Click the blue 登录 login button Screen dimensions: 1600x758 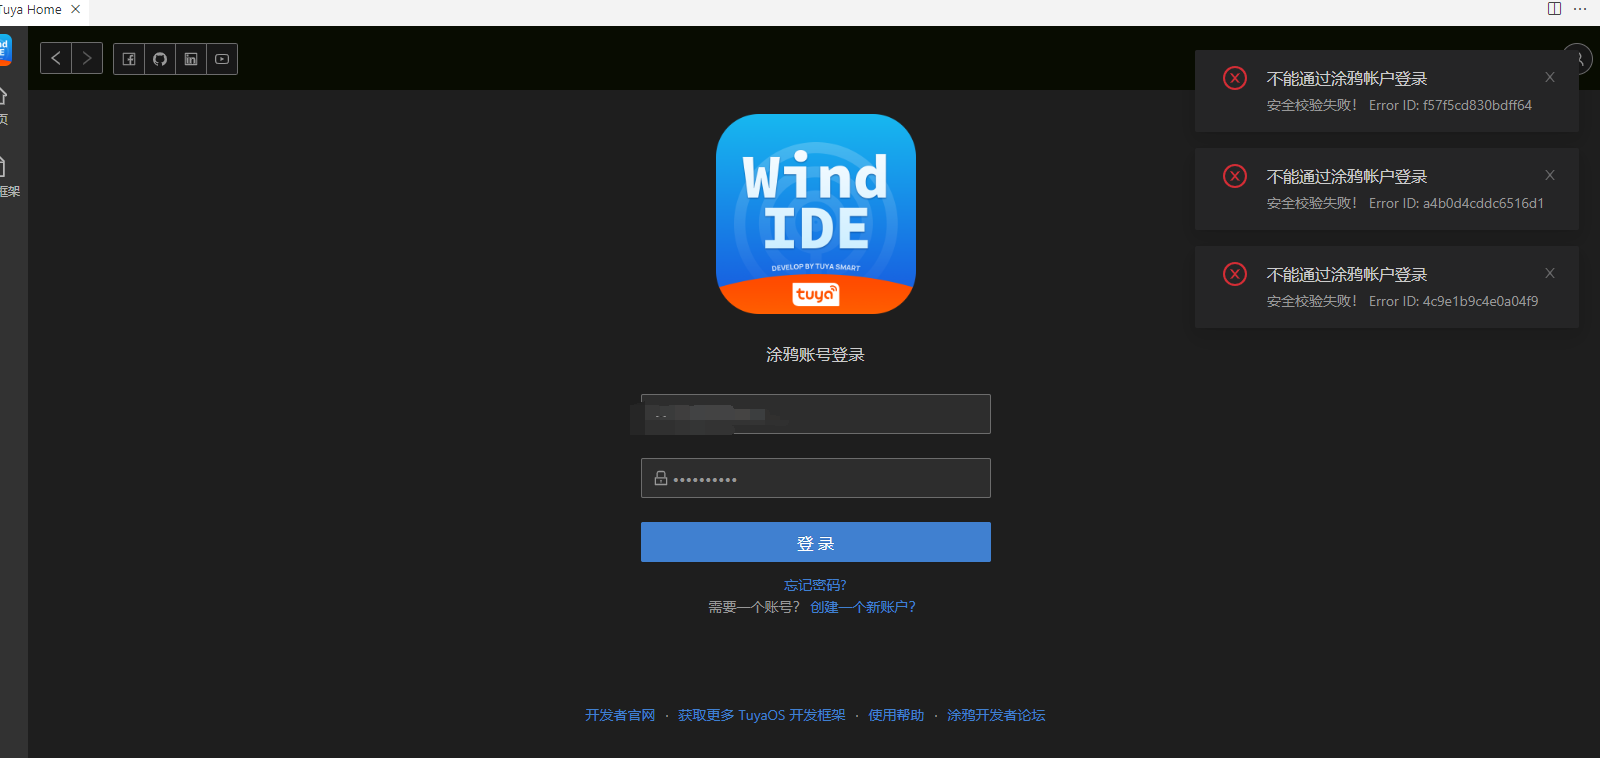coord(816,542)
